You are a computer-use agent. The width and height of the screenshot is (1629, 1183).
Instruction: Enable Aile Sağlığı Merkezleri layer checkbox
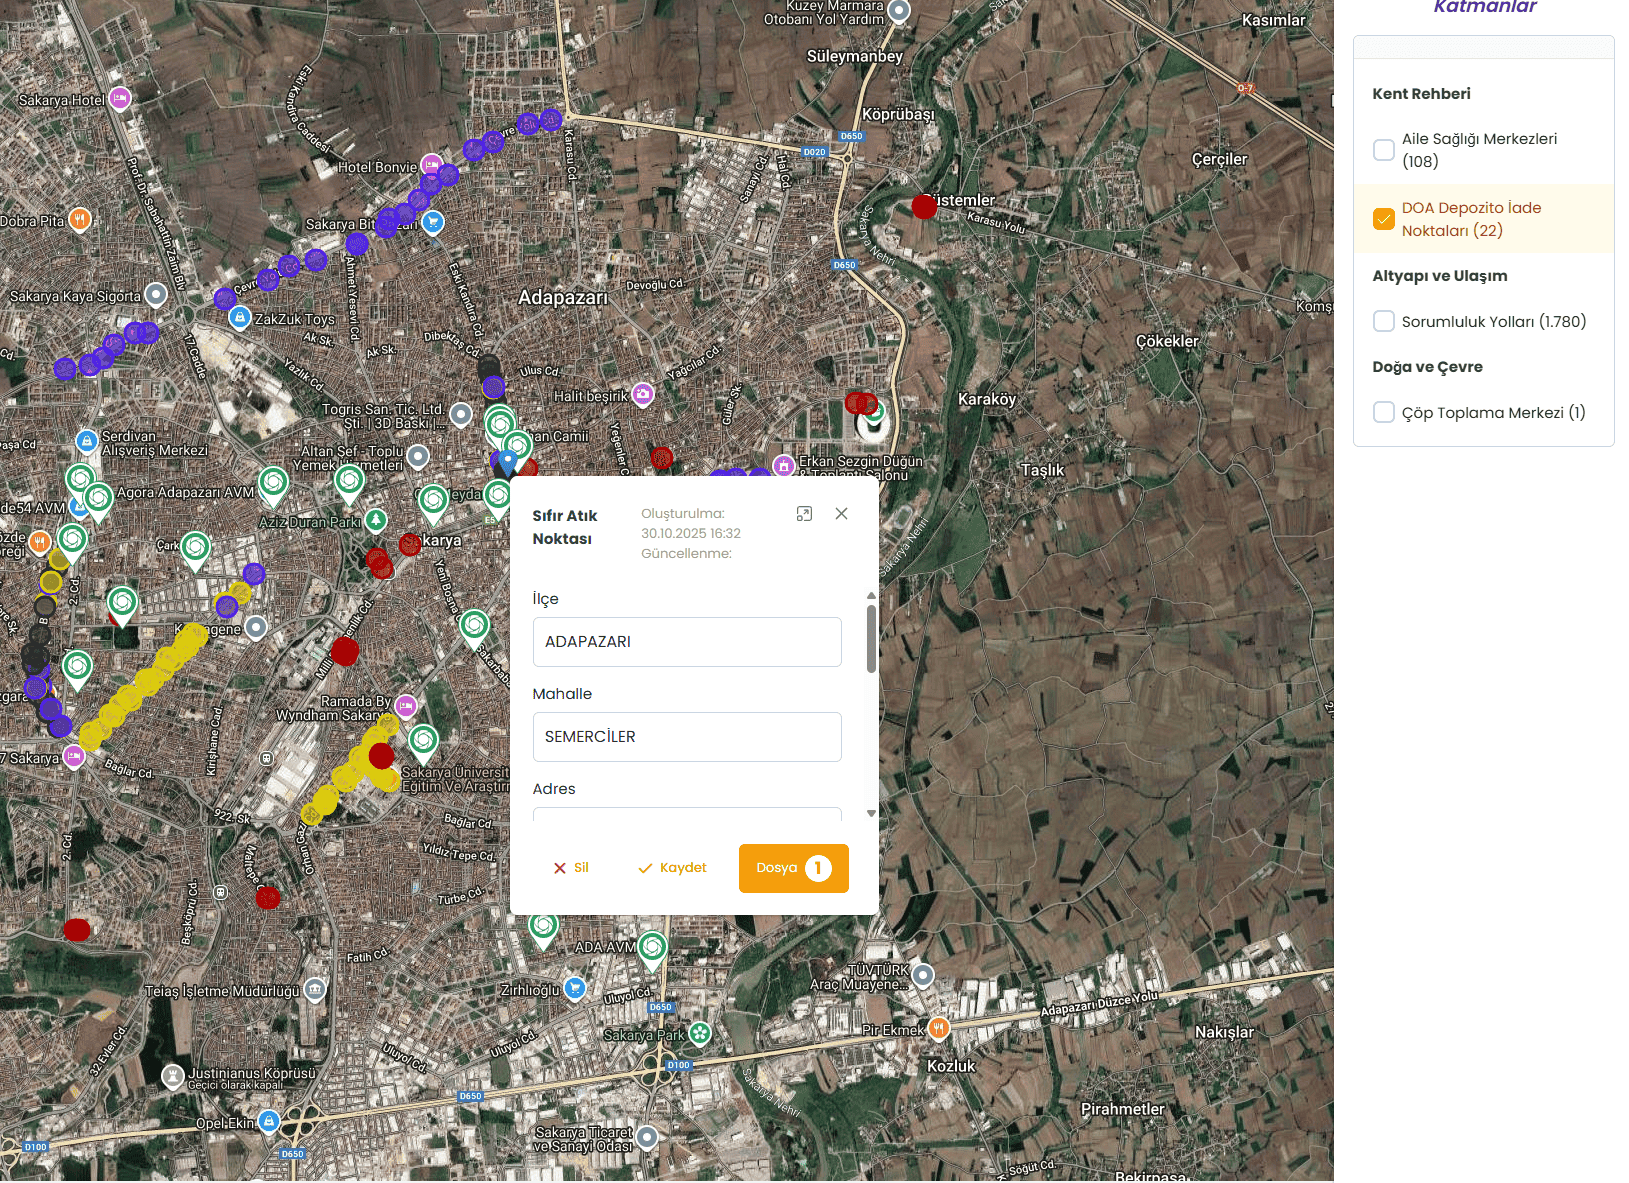[x=1384, y=150]
